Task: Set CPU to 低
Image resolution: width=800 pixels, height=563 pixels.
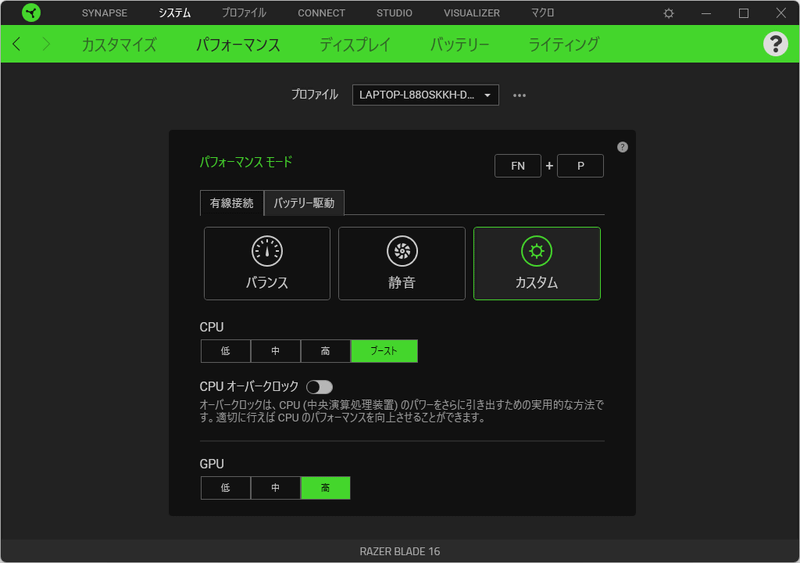Action: coord(226,351)
